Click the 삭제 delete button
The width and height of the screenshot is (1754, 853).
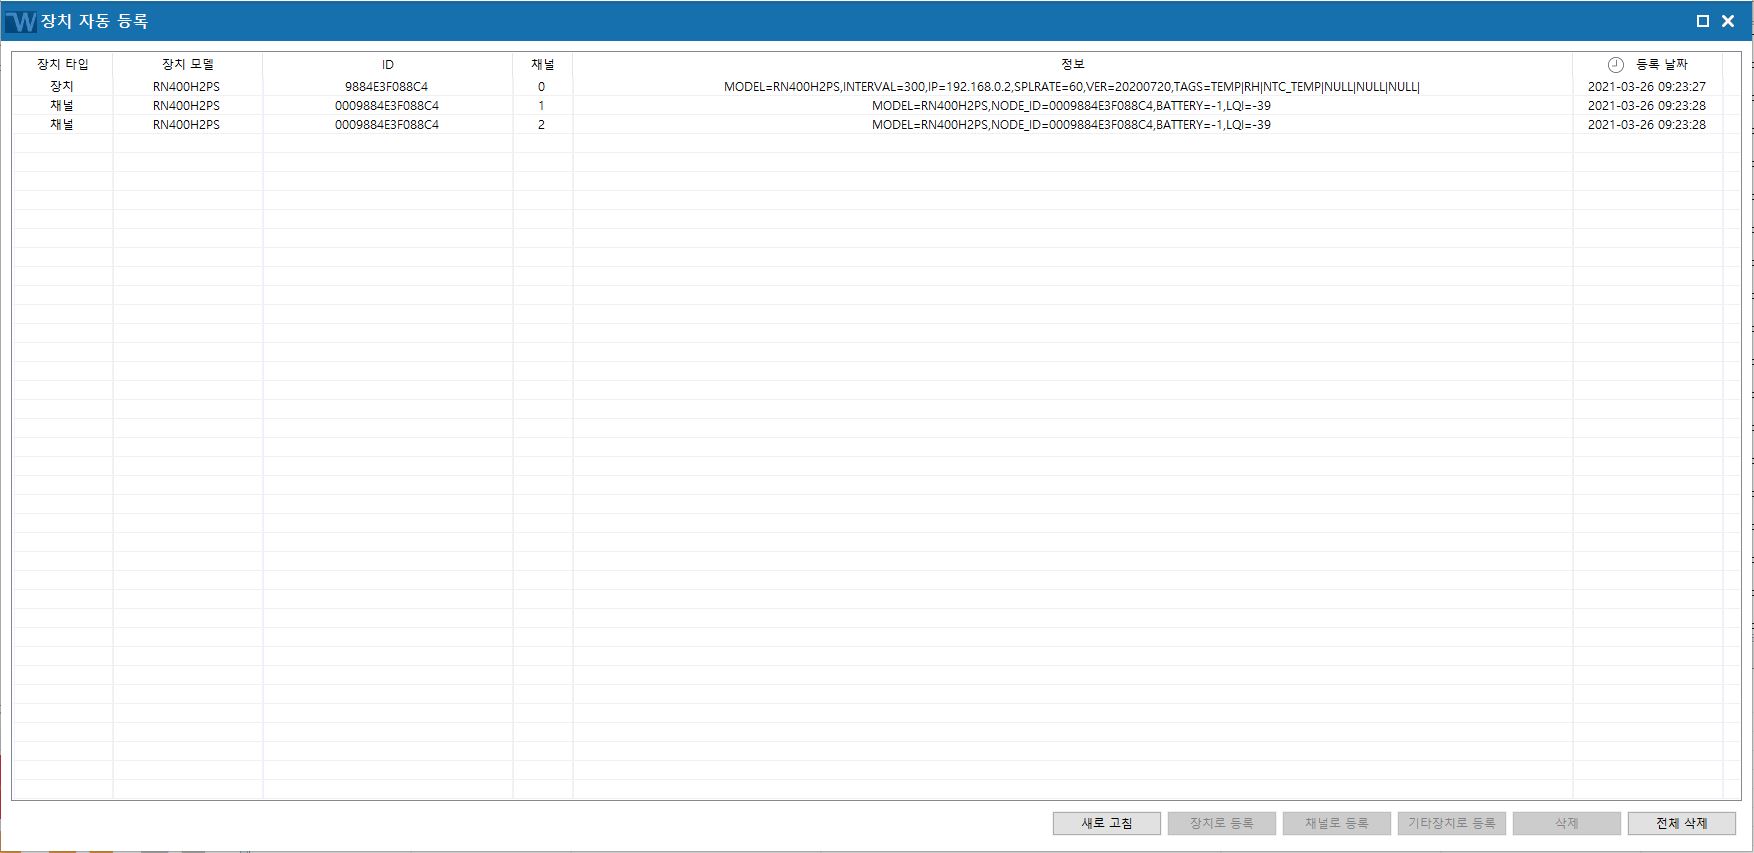click(x=1566, y=823)
